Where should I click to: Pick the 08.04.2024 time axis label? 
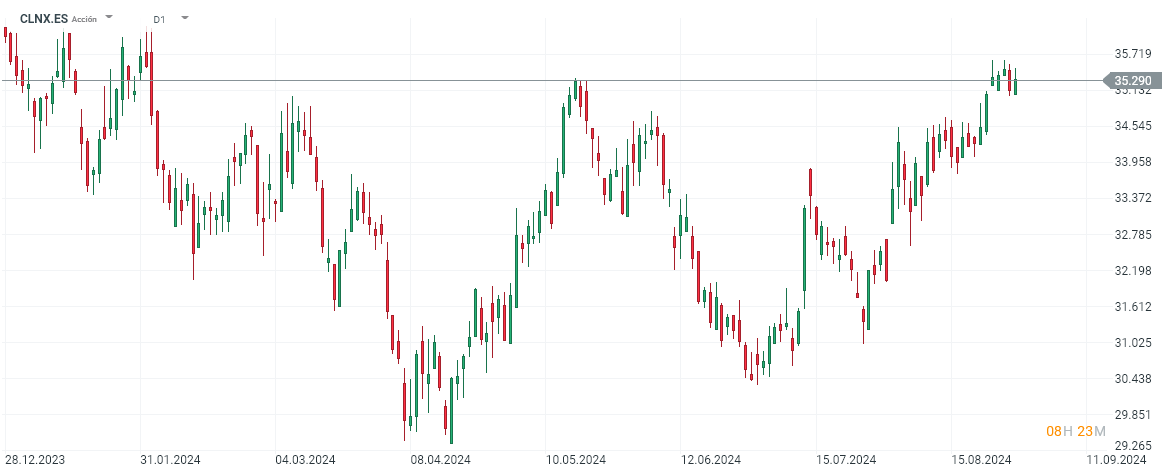[x=440, y=460]
